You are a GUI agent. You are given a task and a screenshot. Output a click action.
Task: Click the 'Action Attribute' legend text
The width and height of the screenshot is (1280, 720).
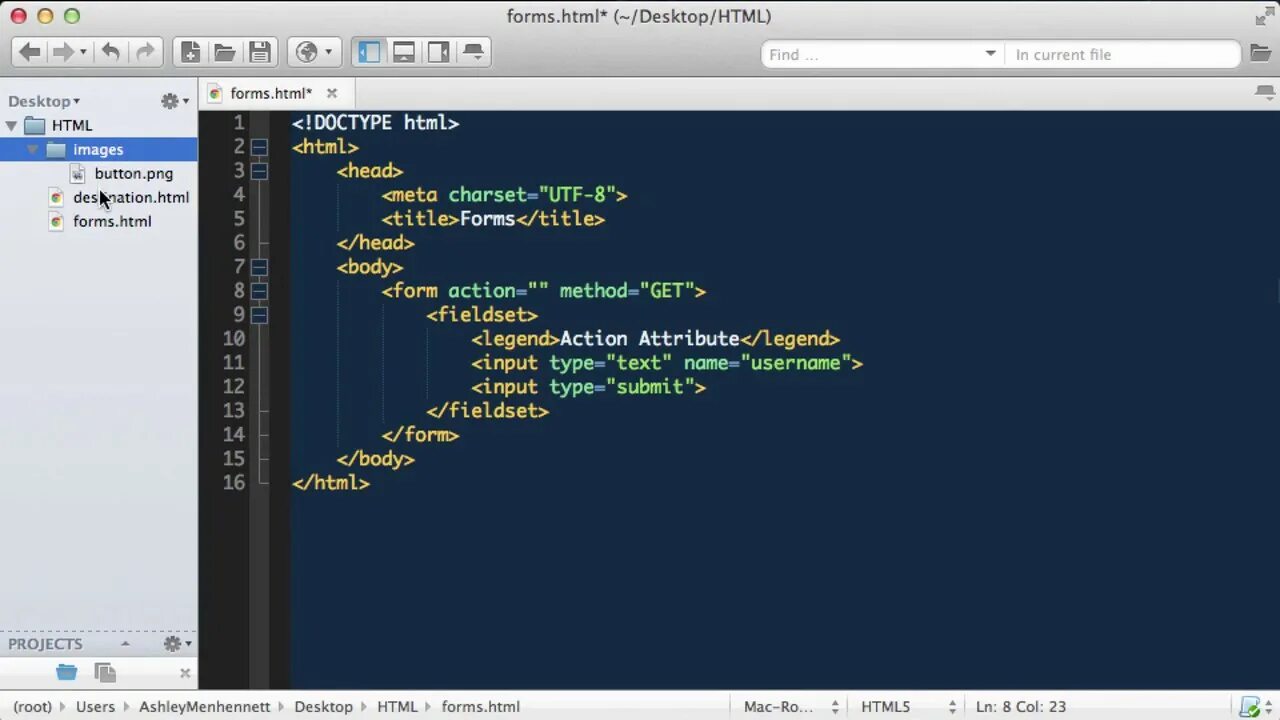tap(649, 339)
